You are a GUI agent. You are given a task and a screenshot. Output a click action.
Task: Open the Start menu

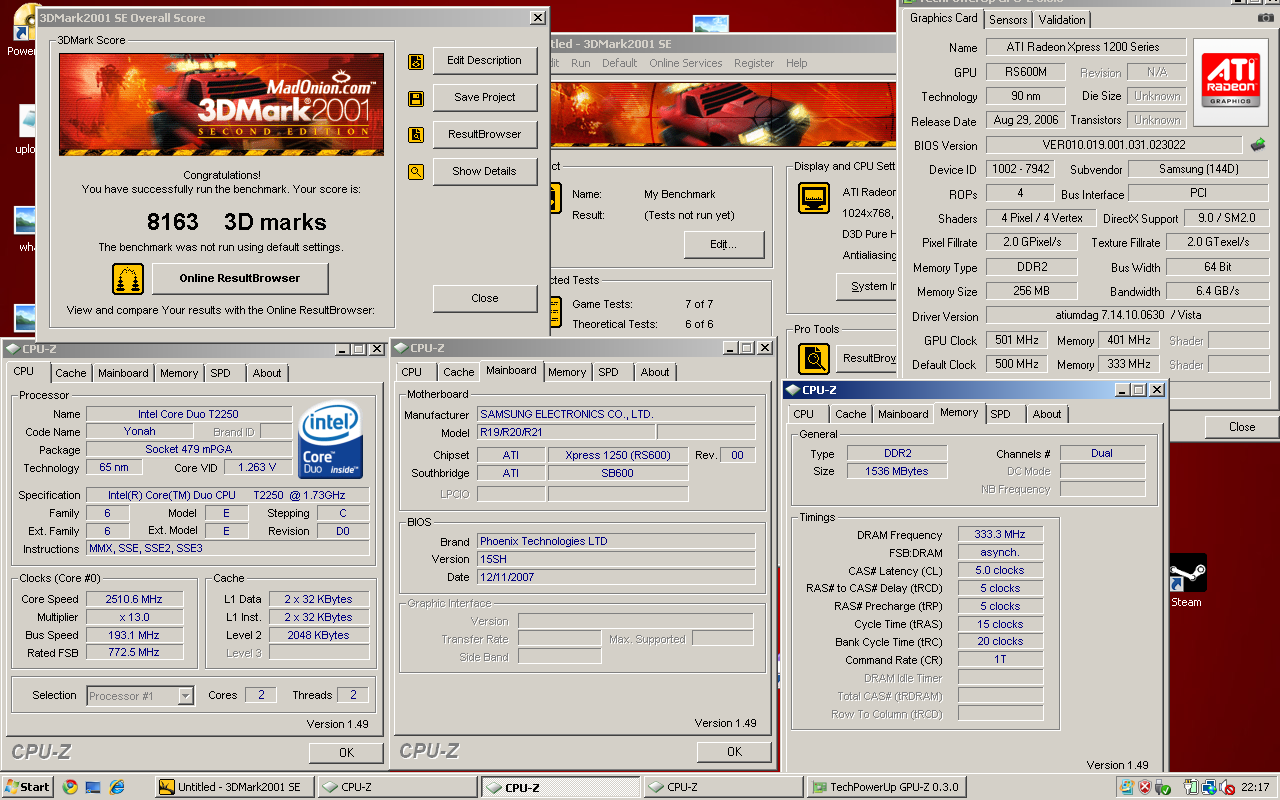pyautogui.click(x=27, y=787)
